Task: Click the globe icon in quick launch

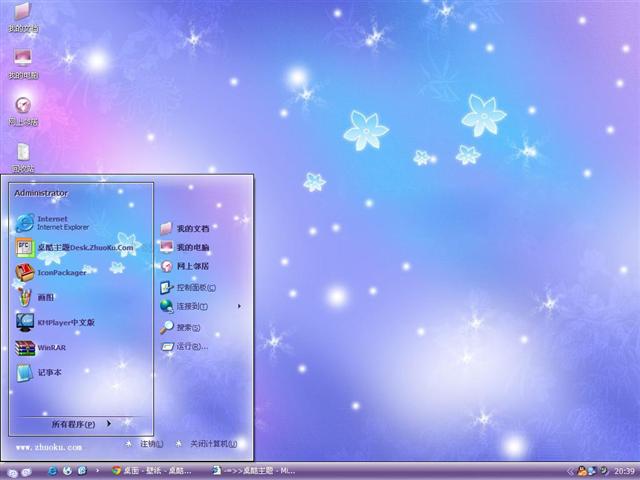Action: point(67,471)
